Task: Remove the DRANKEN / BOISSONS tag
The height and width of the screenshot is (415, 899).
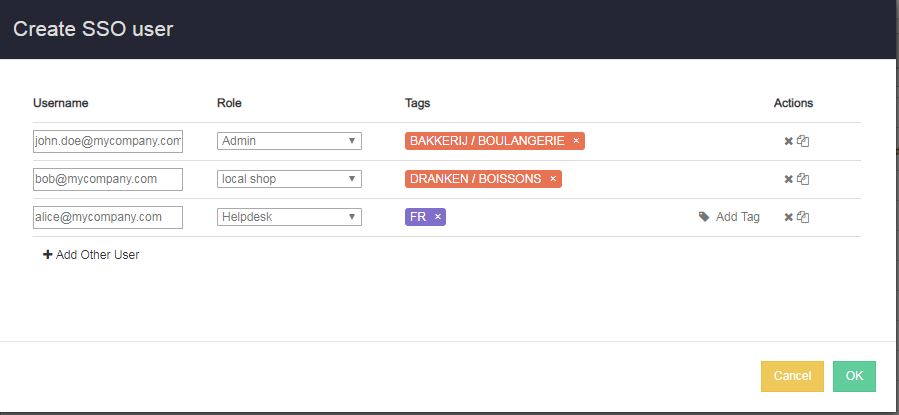Action: [553, 179]
